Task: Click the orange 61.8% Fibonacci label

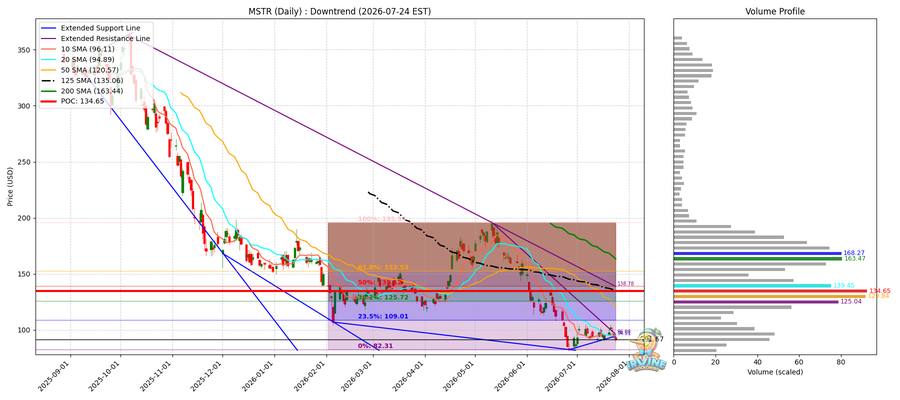Action: point(382,267)
